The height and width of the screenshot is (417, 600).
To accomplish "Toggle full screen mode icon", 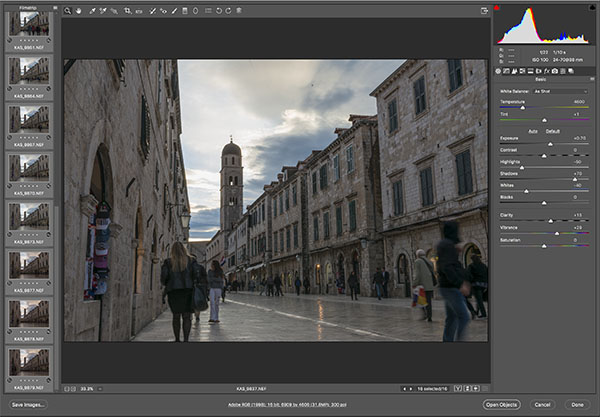I will pos(484,11).
